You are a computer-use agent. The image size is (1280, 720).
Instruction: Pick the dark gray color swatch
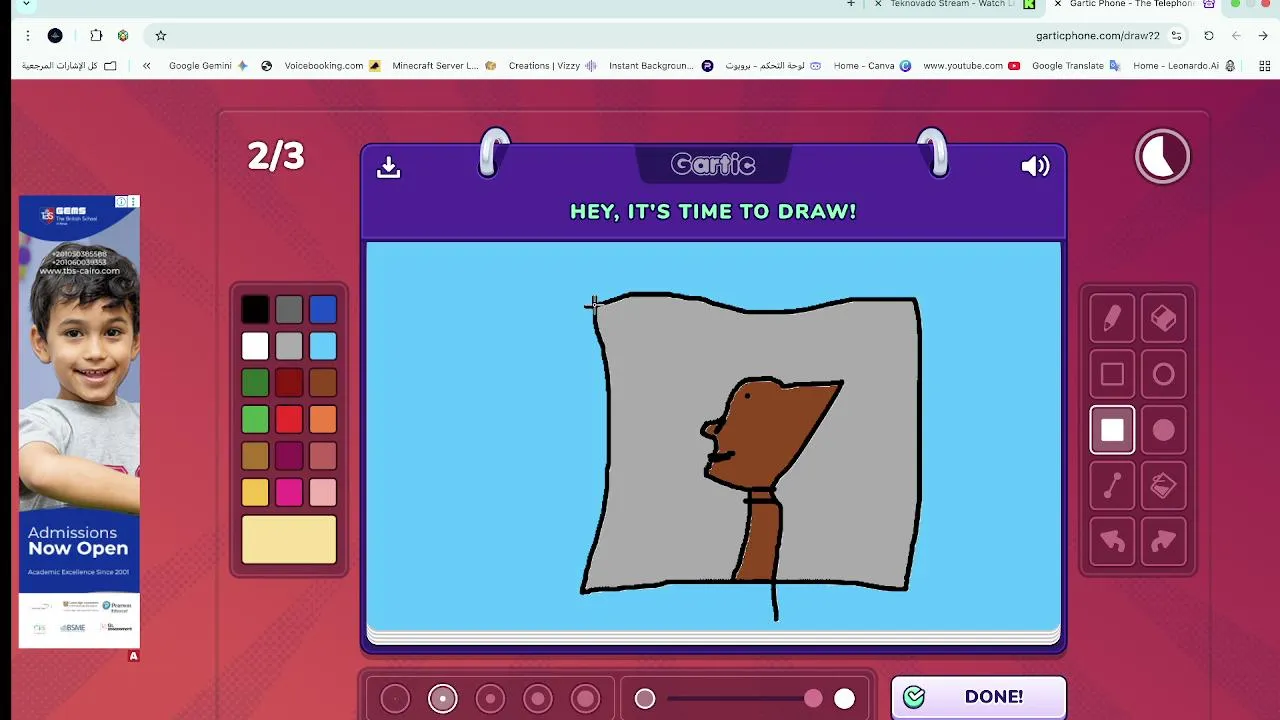click(x=289, y=309)
